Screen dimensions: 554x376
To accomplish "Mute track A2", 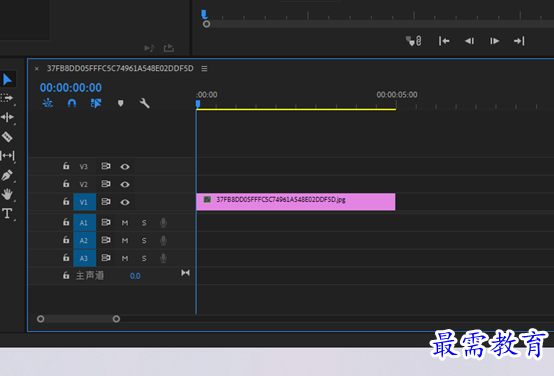I will click(125, 241).
